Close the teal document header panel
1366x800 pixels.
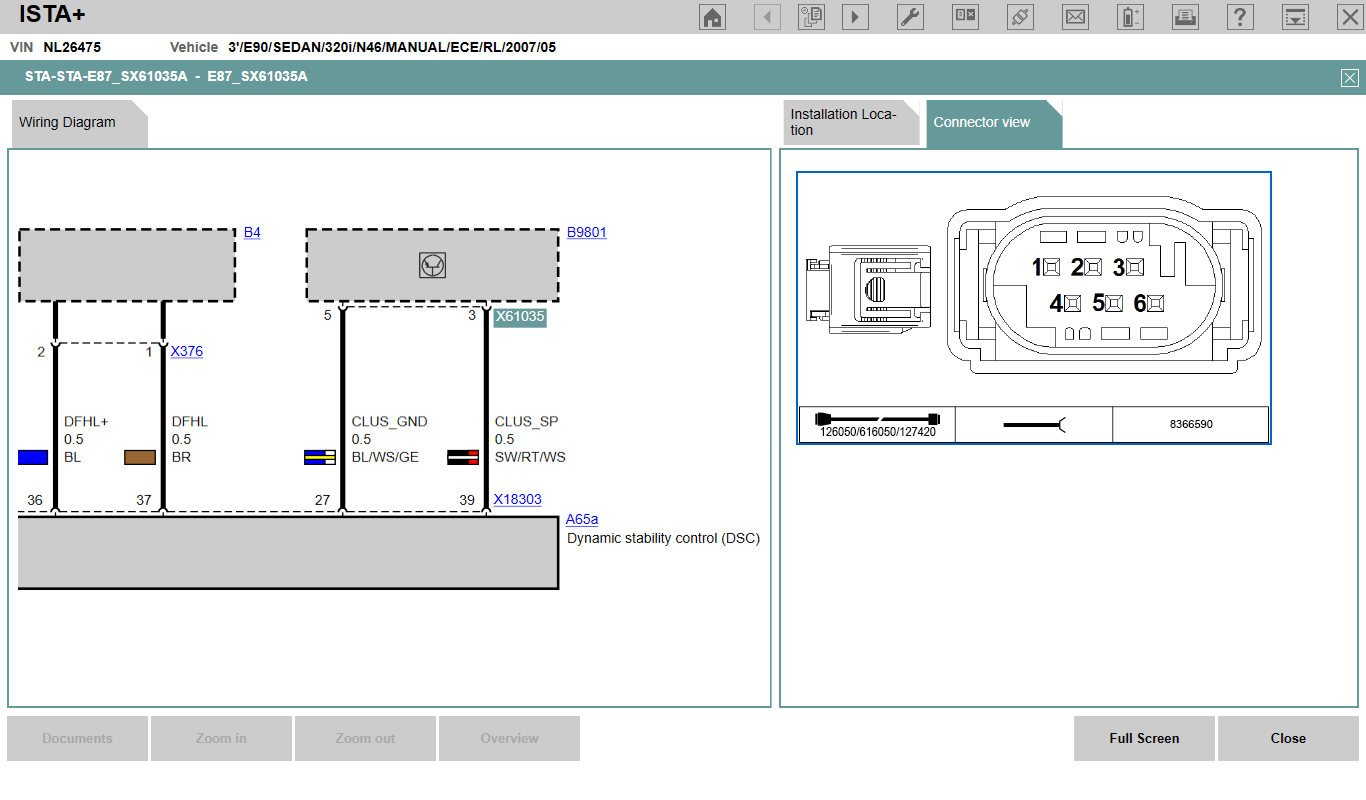point(1349,78)
